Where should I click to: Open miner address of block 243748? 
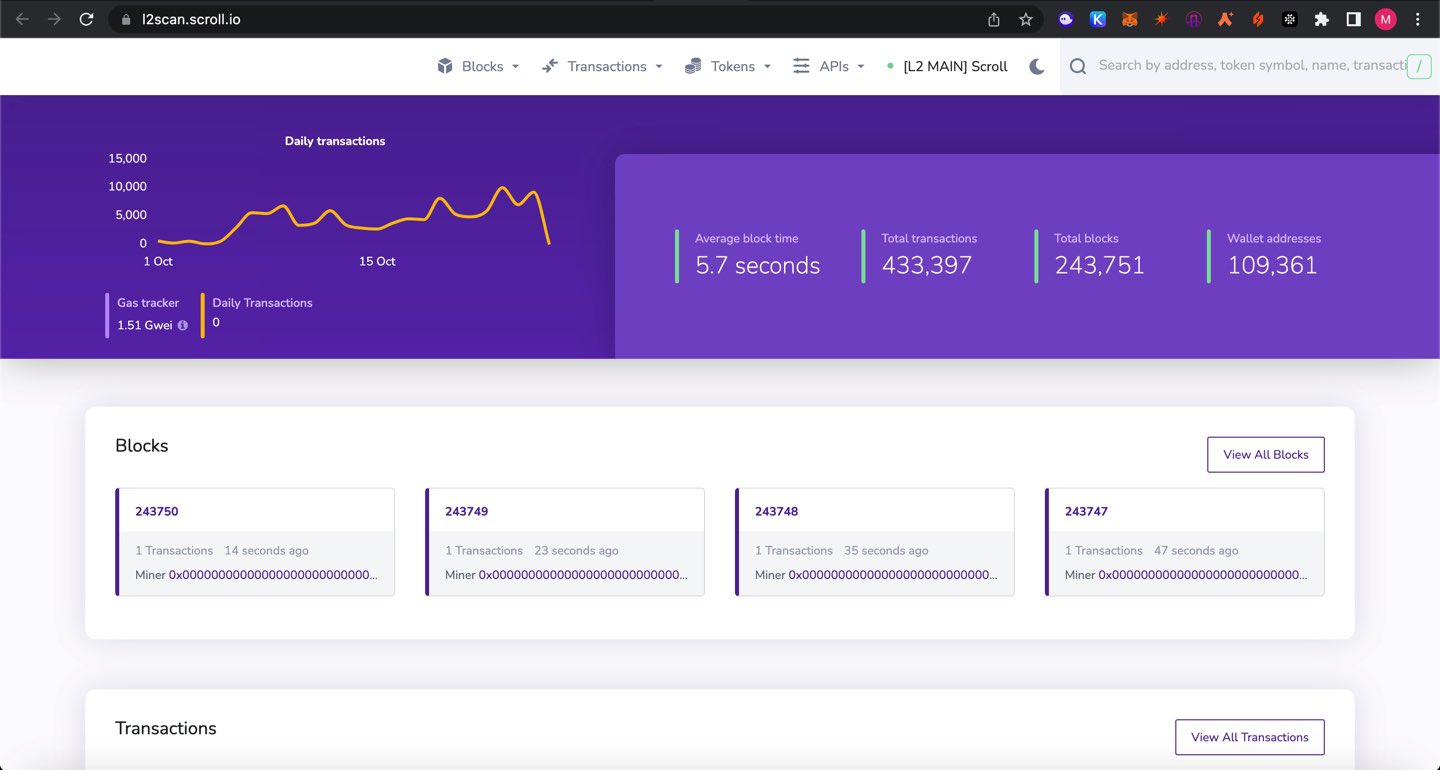(893, 575)
